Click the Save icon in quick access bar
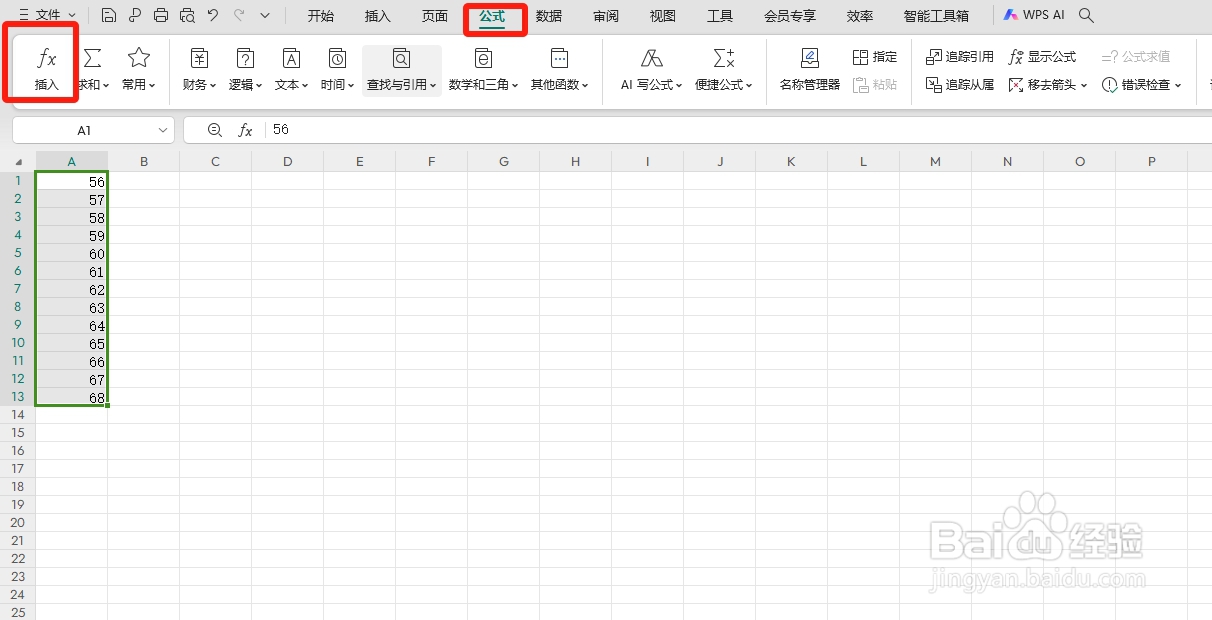This screenshot has height=620, width=1212. click(109, 15)
